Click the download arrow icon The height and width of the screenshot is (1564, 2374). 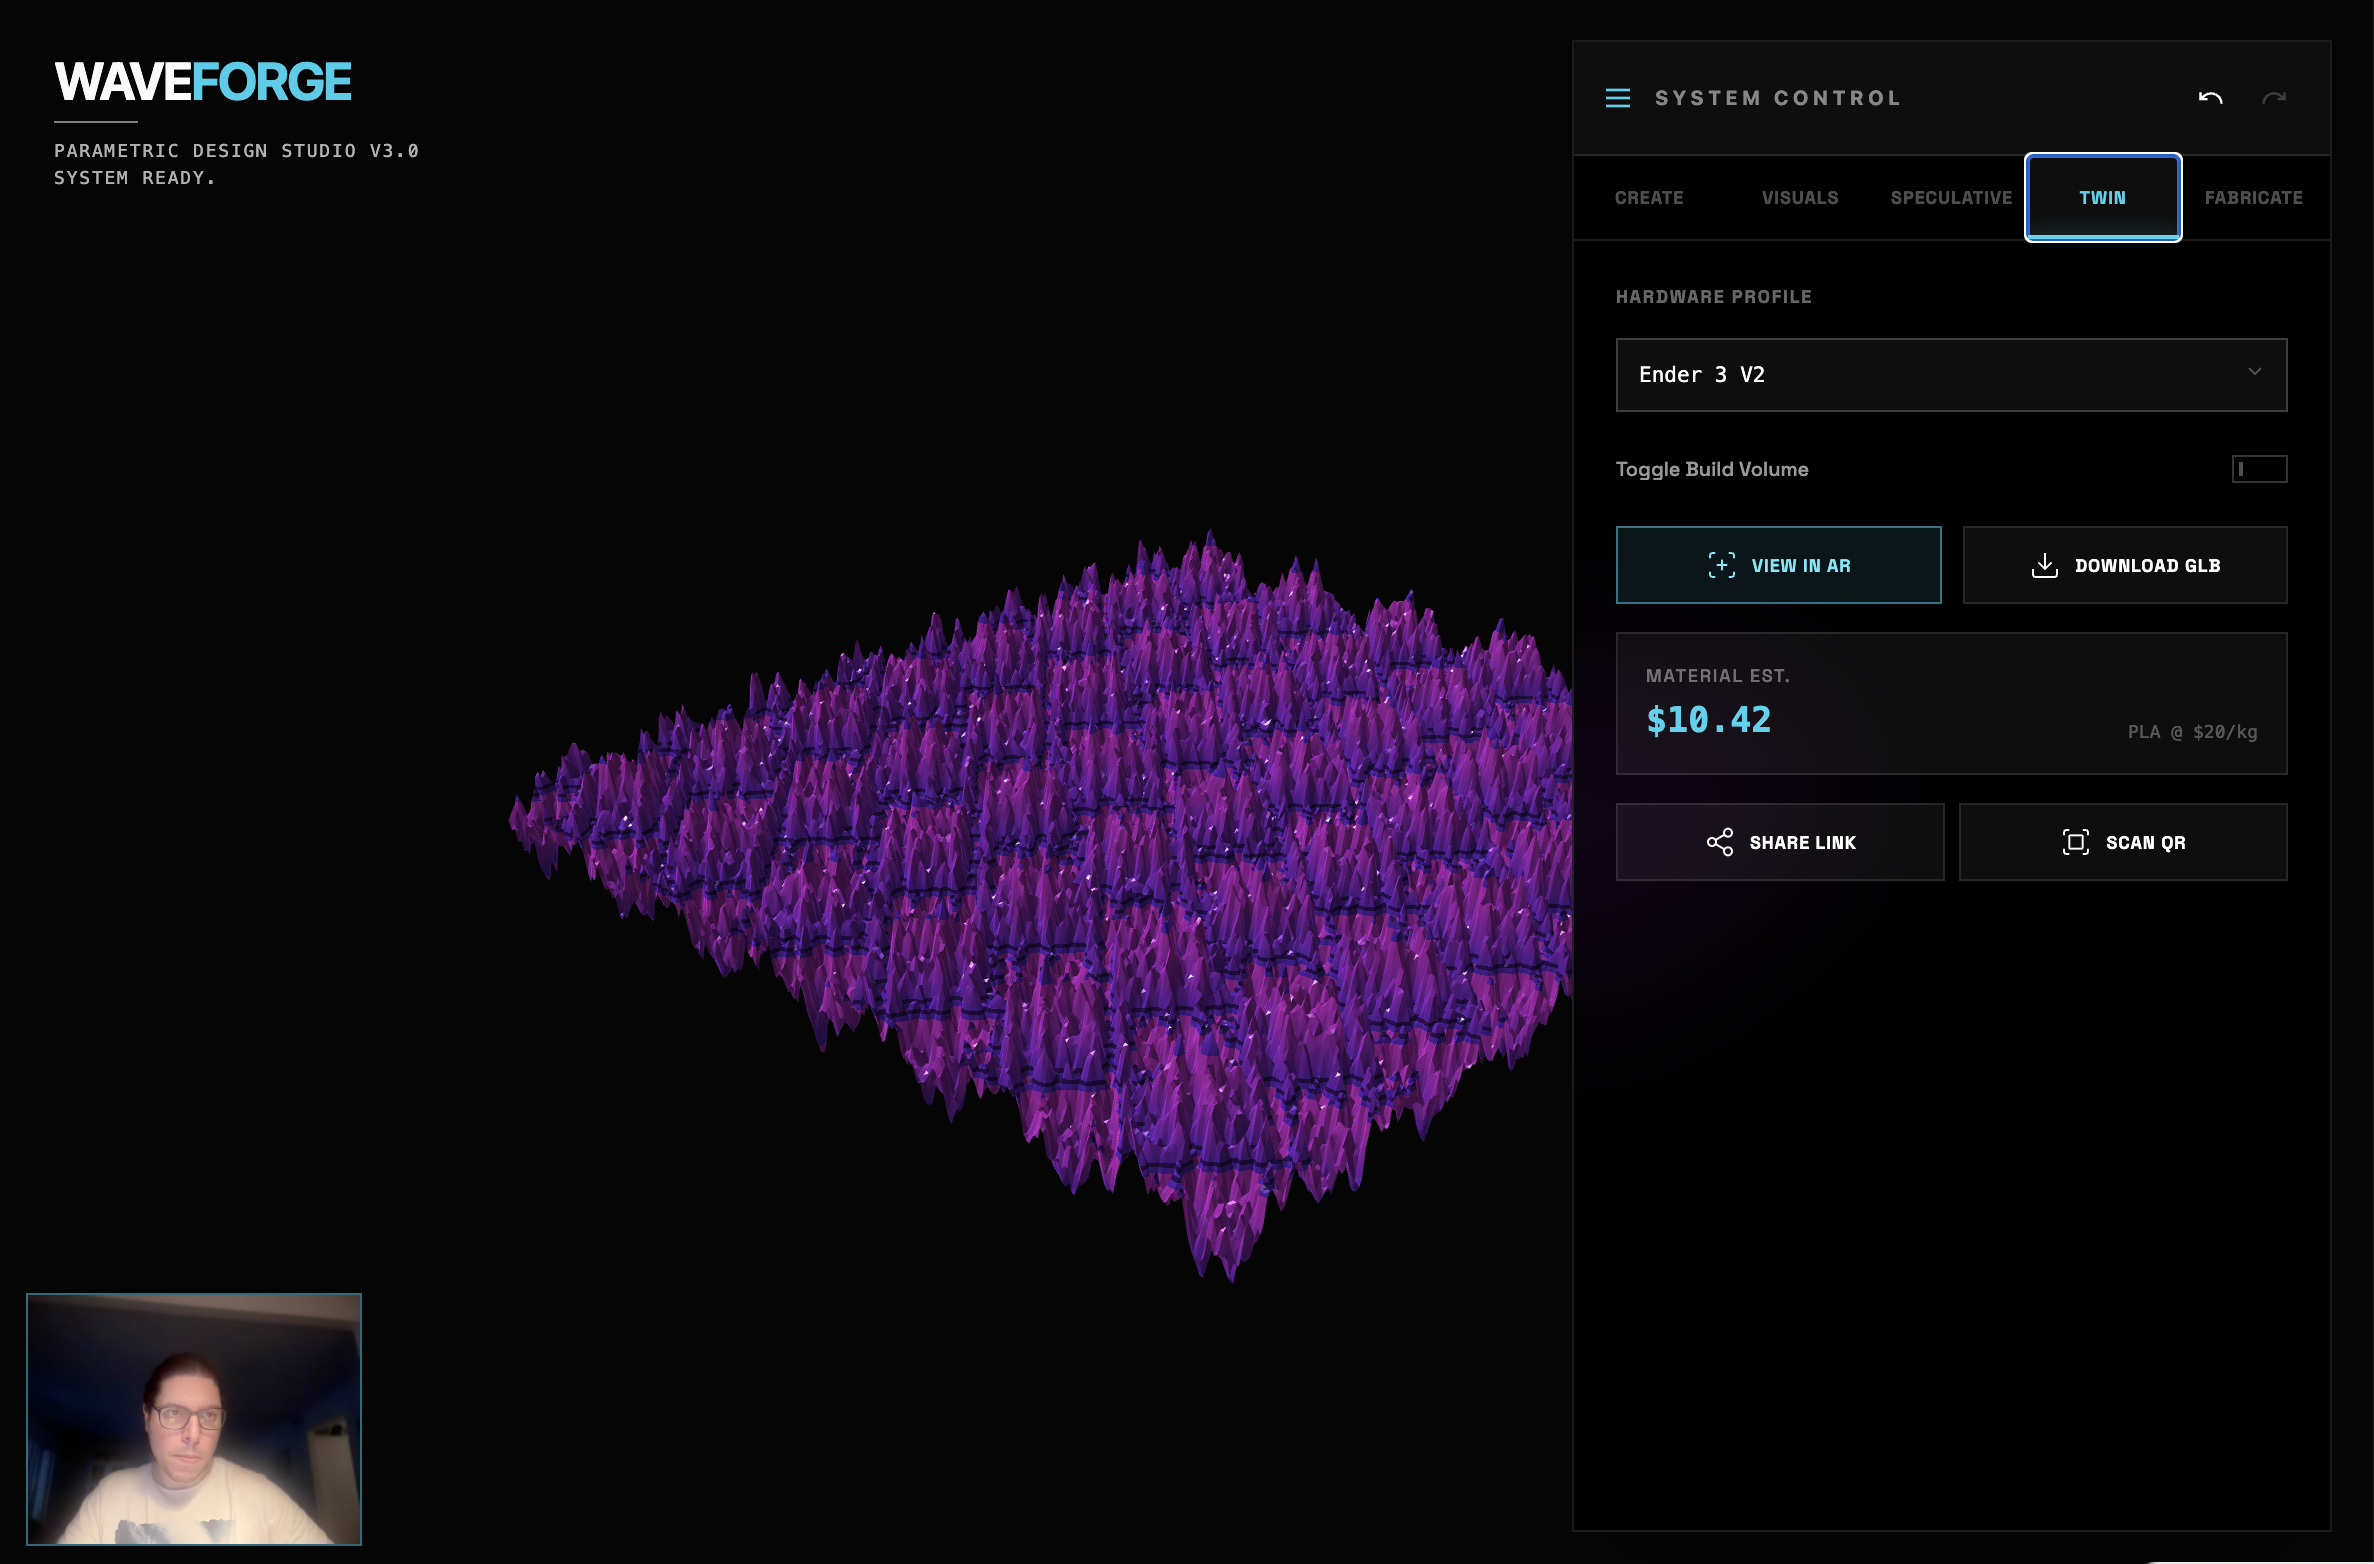2044,565
